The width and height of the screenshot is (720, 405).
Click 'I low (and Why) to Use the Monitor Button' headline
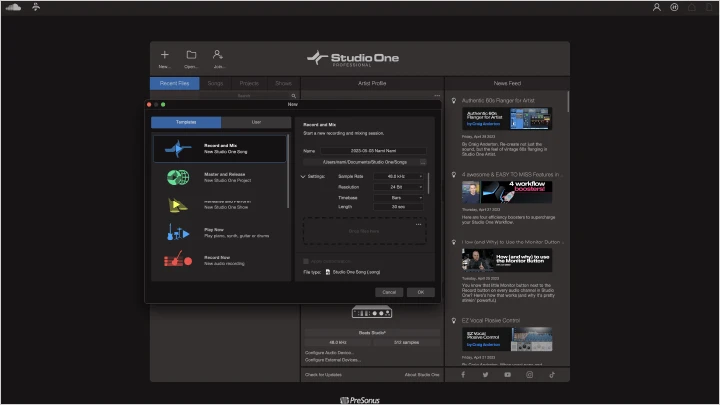coord(512,242)
